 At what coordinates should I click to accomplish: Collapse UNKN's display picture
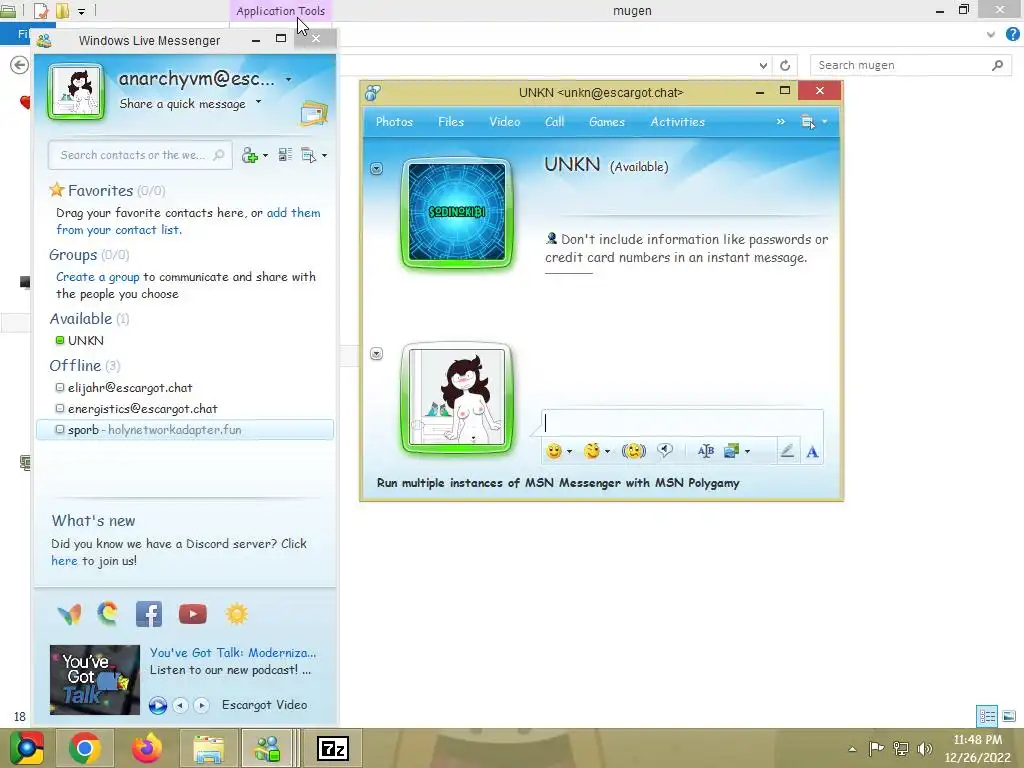pyautogui.click(x=376, y=168)
